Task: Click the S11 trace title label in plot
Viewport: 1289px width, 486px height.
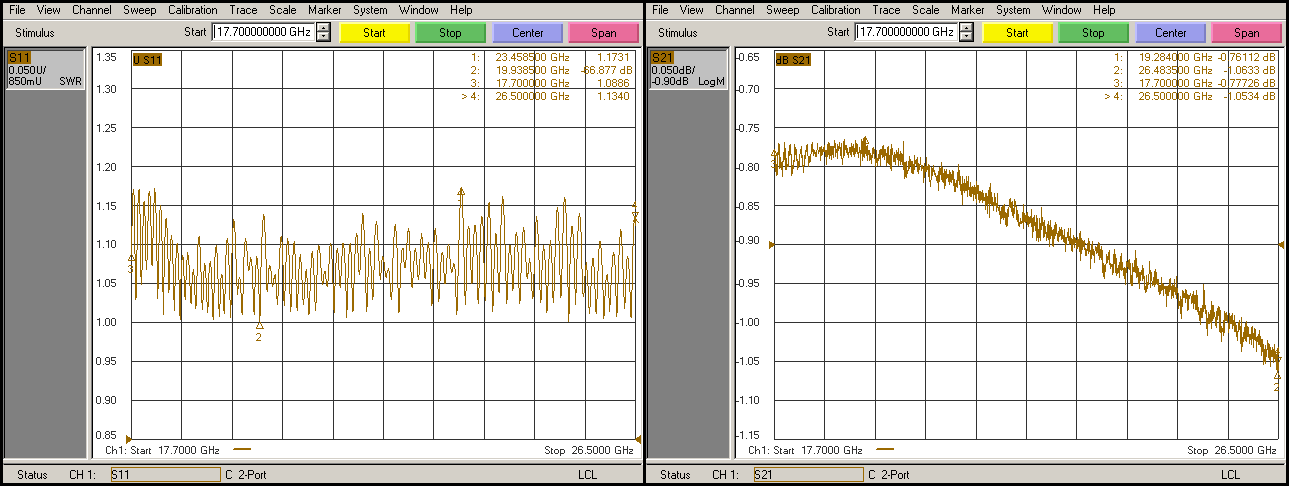Action: click(147, 59)
